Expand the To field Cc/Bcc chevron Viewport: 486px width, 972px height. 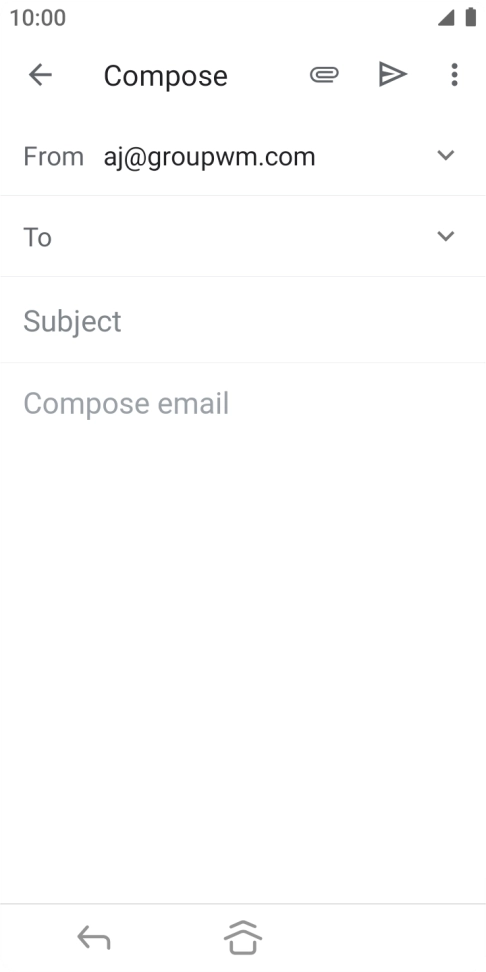446,236
